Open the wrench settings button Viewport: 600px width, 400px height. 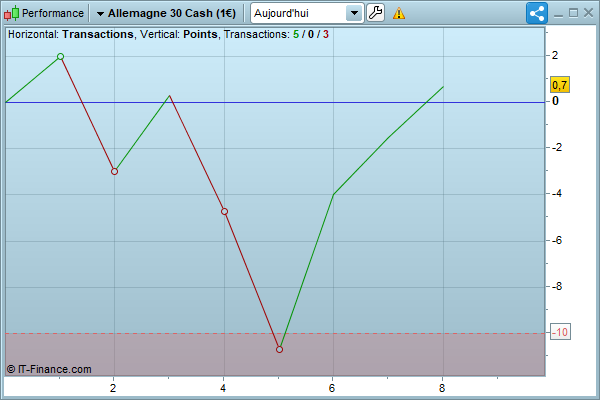pyautogui.click(x=375, y=13)
